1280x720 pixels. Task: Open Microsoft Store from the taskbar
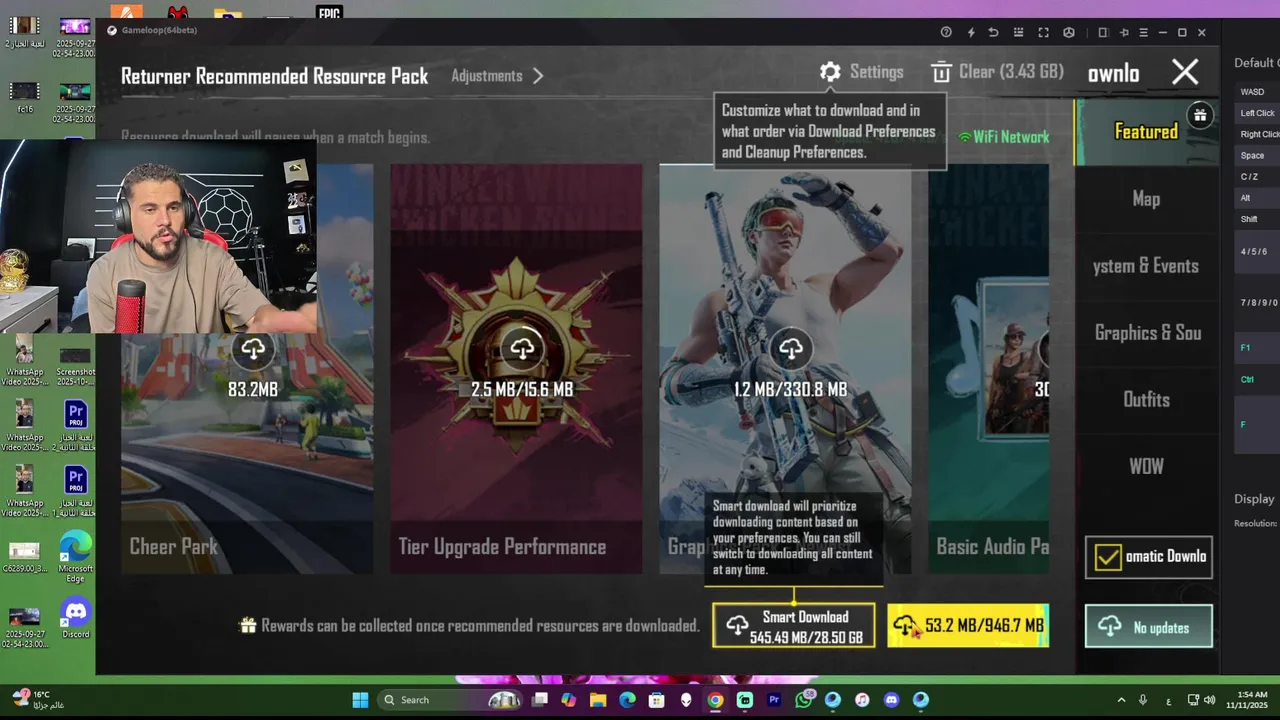(x=657, y=700)
